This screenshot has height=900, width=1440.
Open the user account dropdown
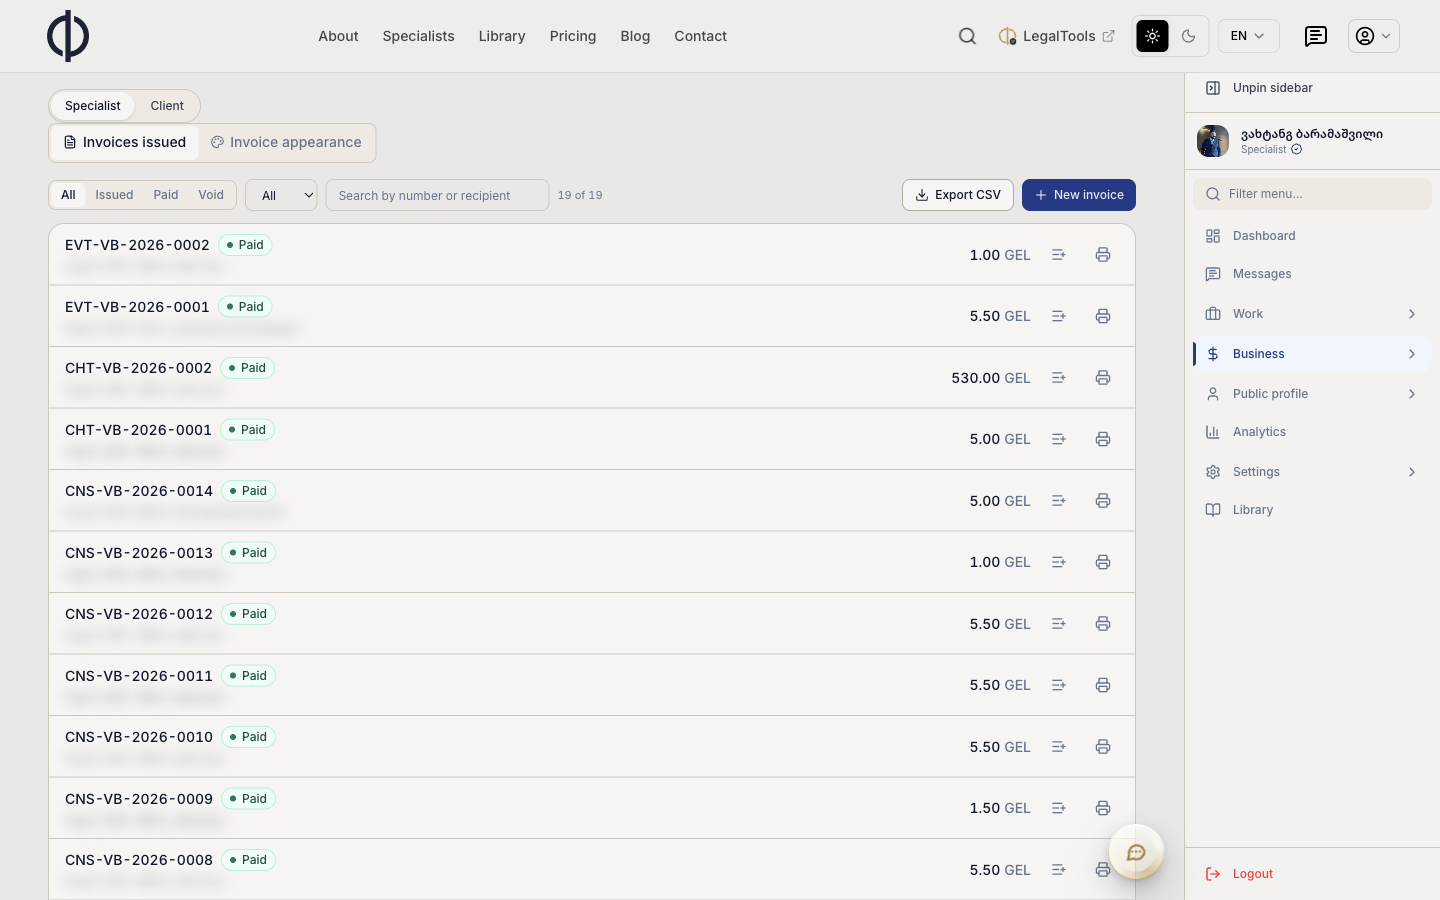(x=1373, y=36)
